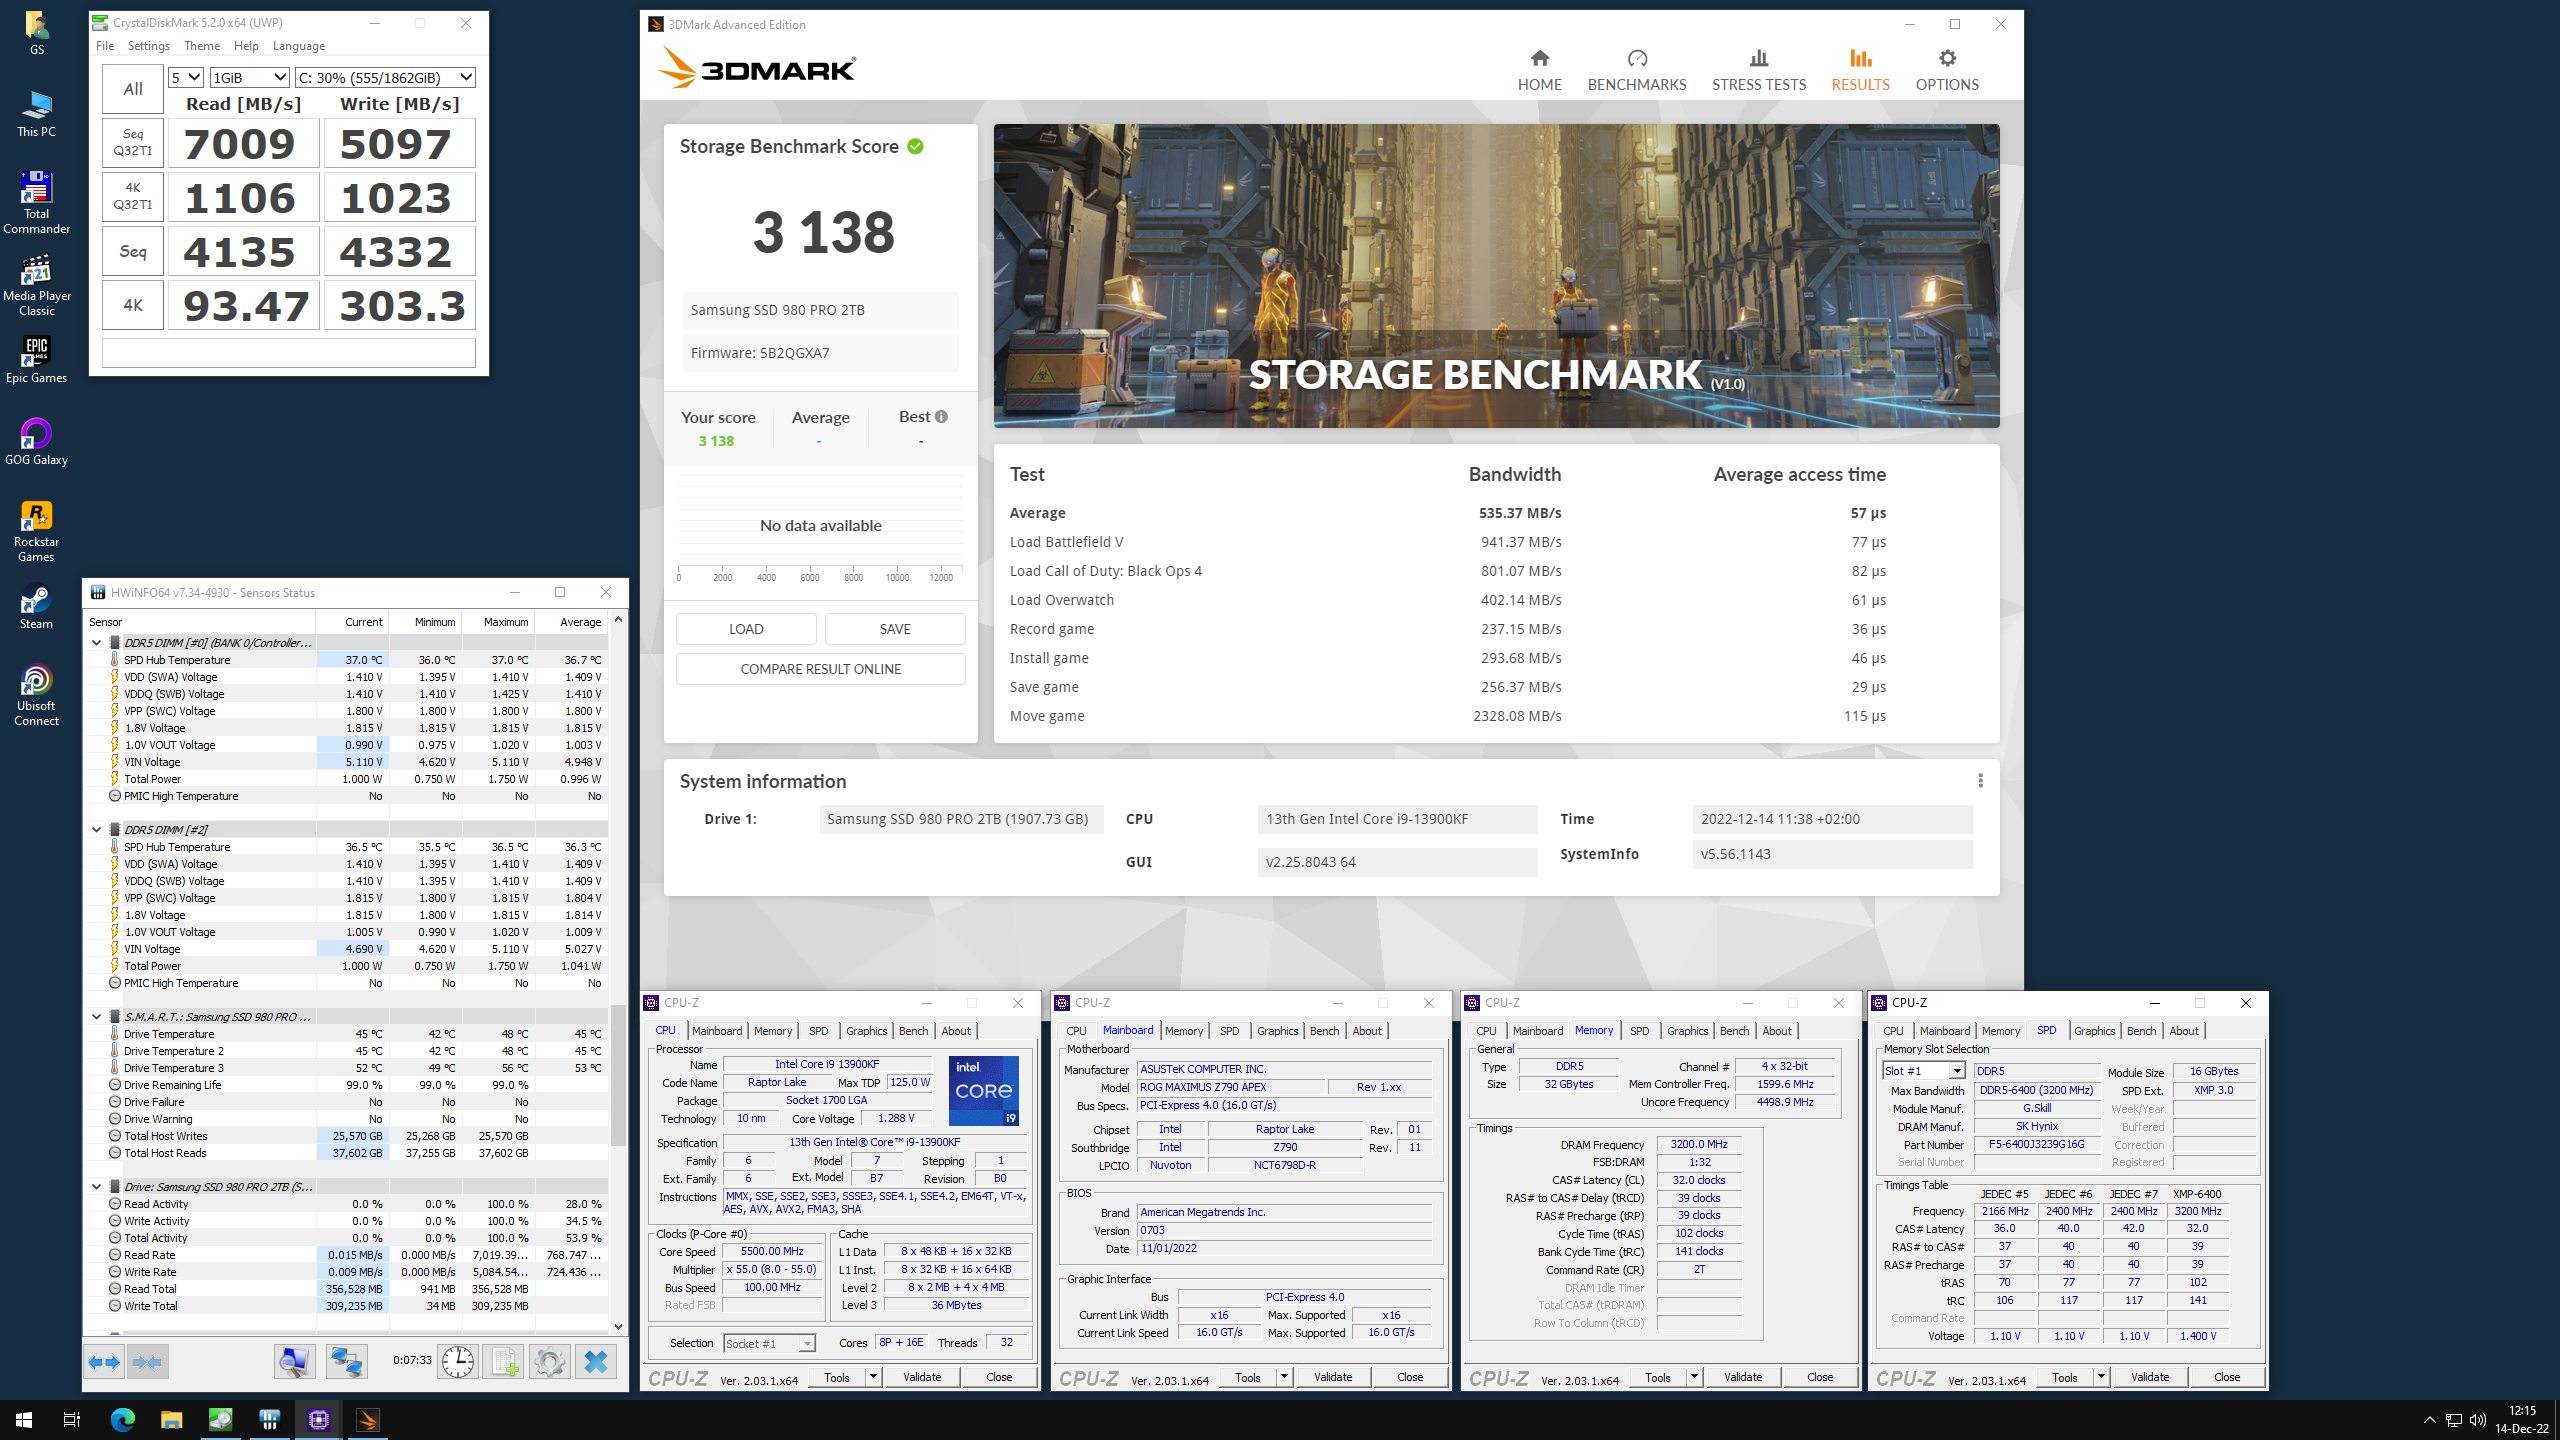The image size is (2560, 1440).
Task: Open Steam desktop icon
Action: click(36, 606)
